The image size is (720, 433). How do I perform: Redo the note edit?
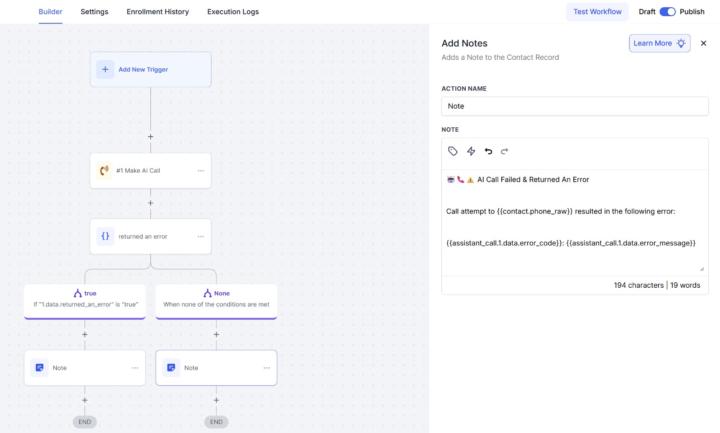coord(504,151)
